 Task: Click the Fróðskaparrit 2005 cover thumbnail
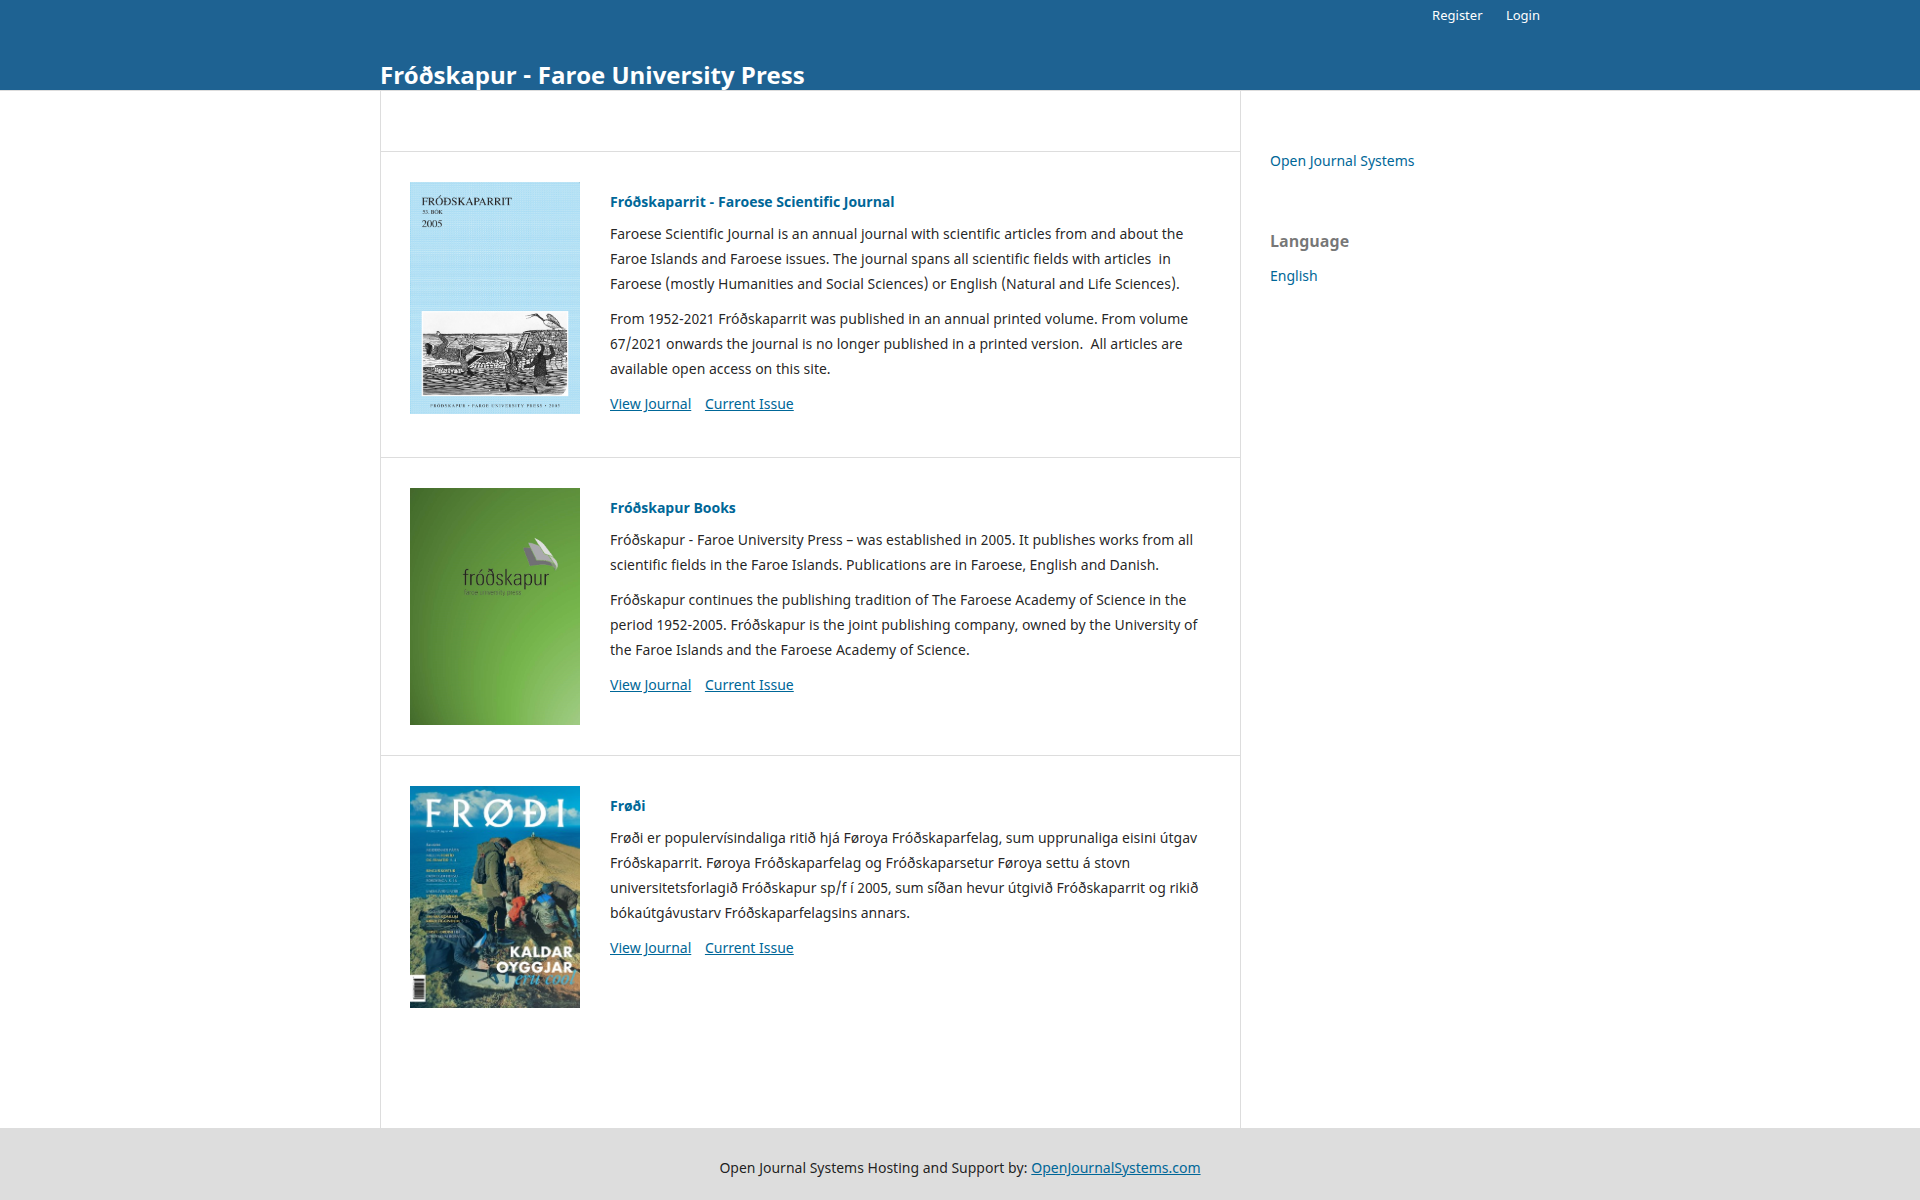(495, 298)
